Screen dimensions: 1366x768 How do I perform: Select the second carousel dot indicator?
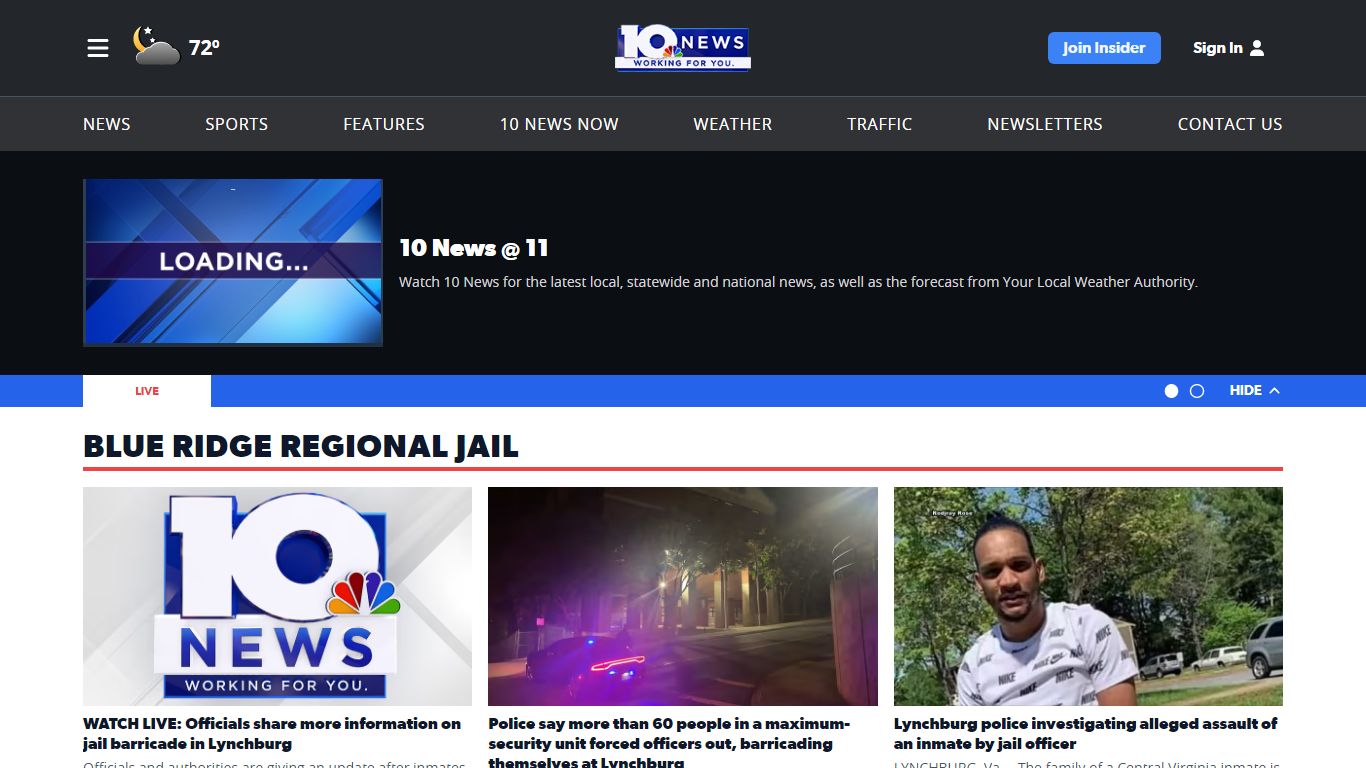(1197, 391)
